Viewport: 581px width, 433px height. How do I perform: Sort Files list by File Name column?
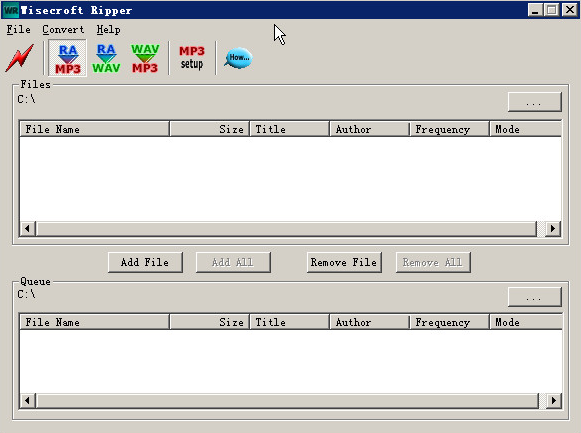94,129
